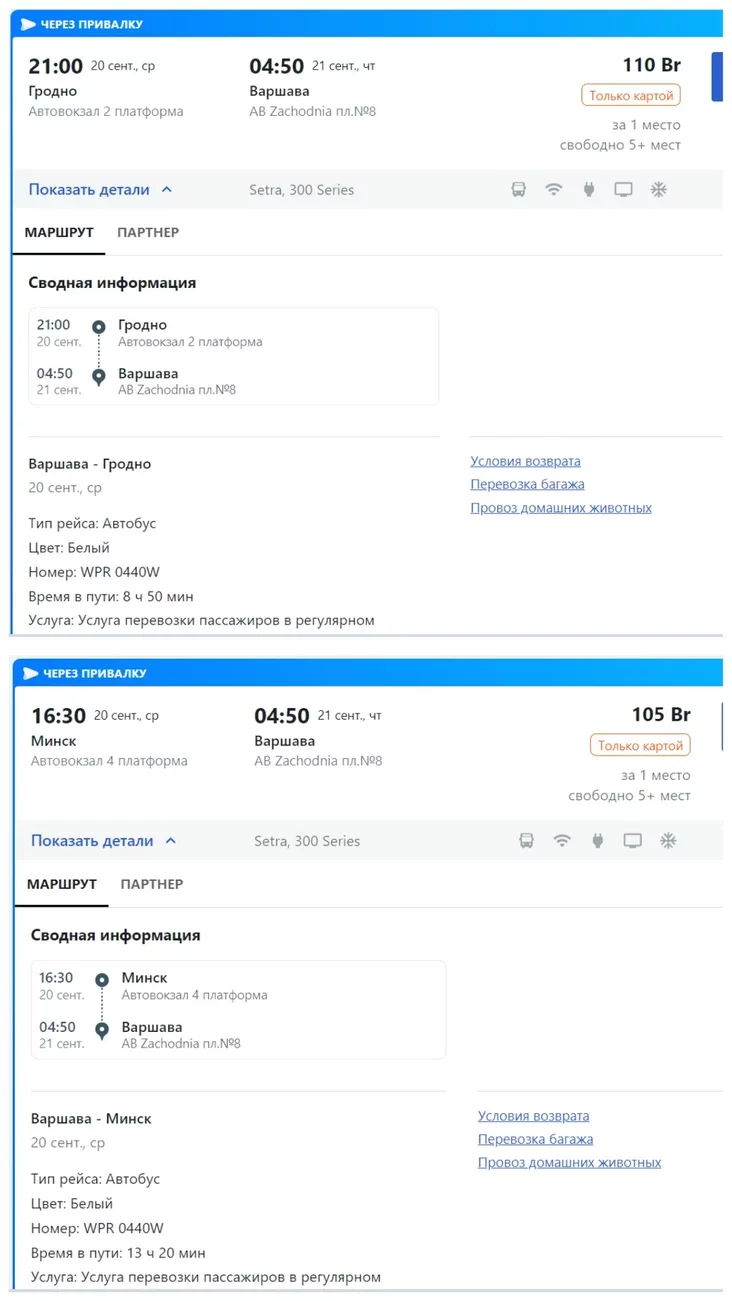Click the TV screen icon in the Grodno trip
Screen dimensions: 732x1301
pos(624,190)
